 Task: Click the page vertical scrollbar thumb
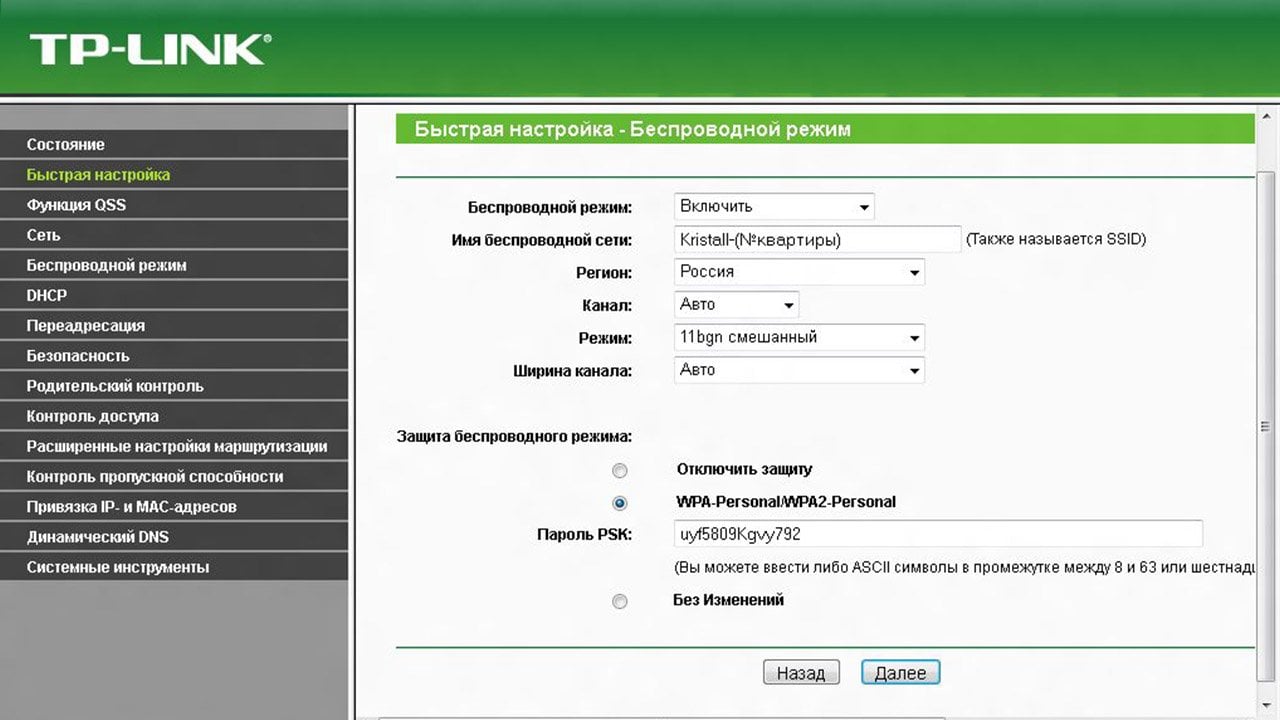click(1266, 426)
